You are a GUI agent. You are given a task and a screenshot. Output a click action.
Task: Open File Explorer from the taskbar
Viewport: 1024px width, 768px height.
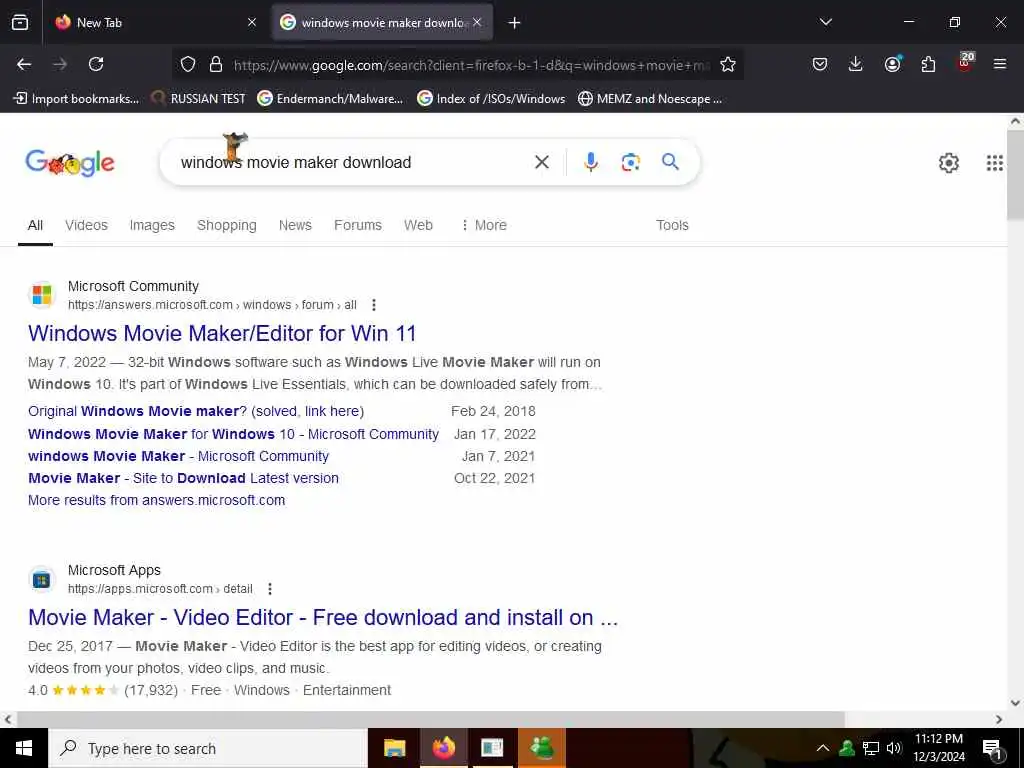pyautogui.click(x=394, y=748)
